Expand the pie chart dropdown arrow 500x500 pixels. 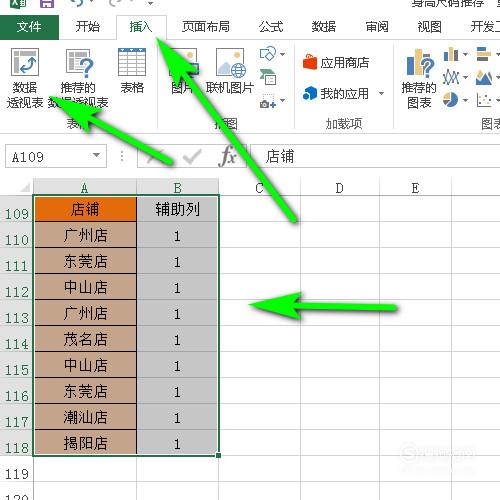coord(465,100)
